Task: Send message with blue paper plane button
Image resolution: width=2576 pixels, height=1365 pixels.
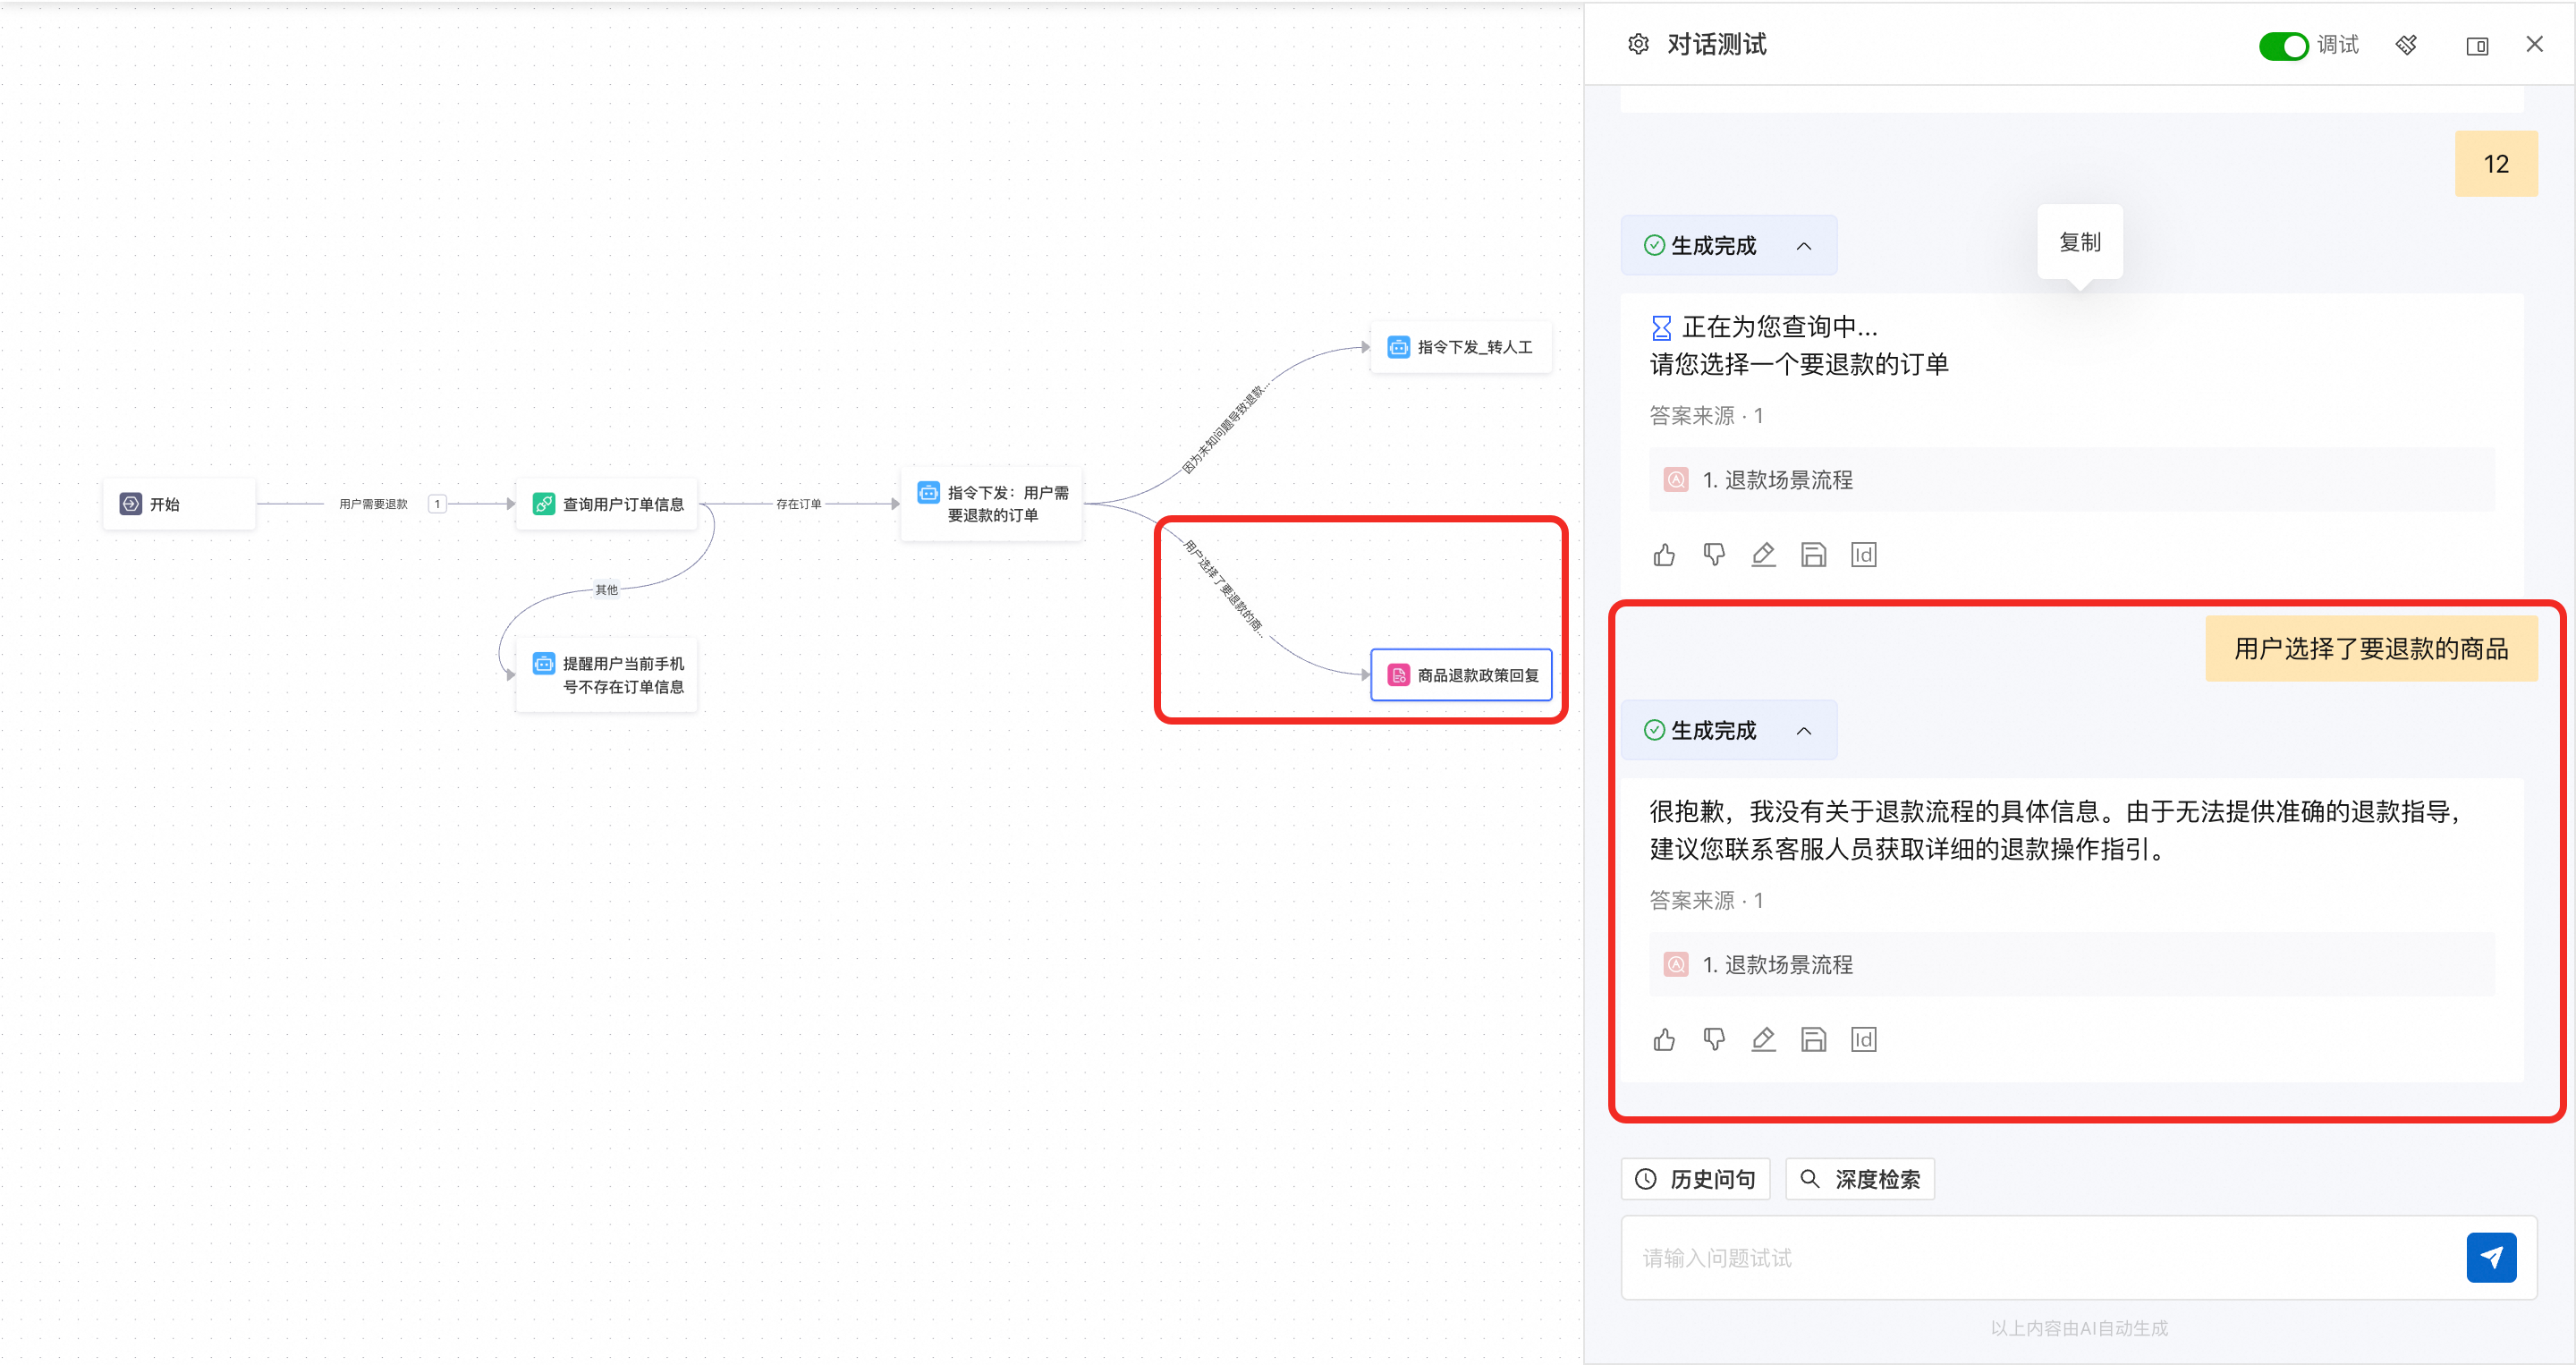Action: click(2490, 1257)
